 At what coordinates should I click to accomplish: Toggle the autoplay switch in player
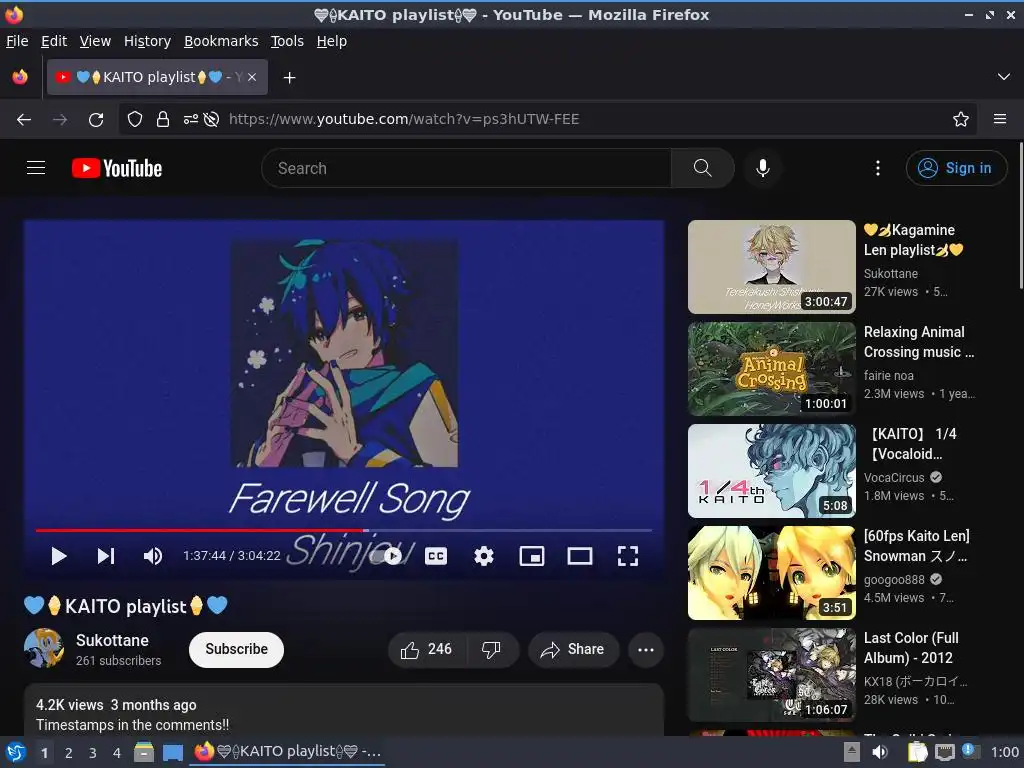point(386,556)
